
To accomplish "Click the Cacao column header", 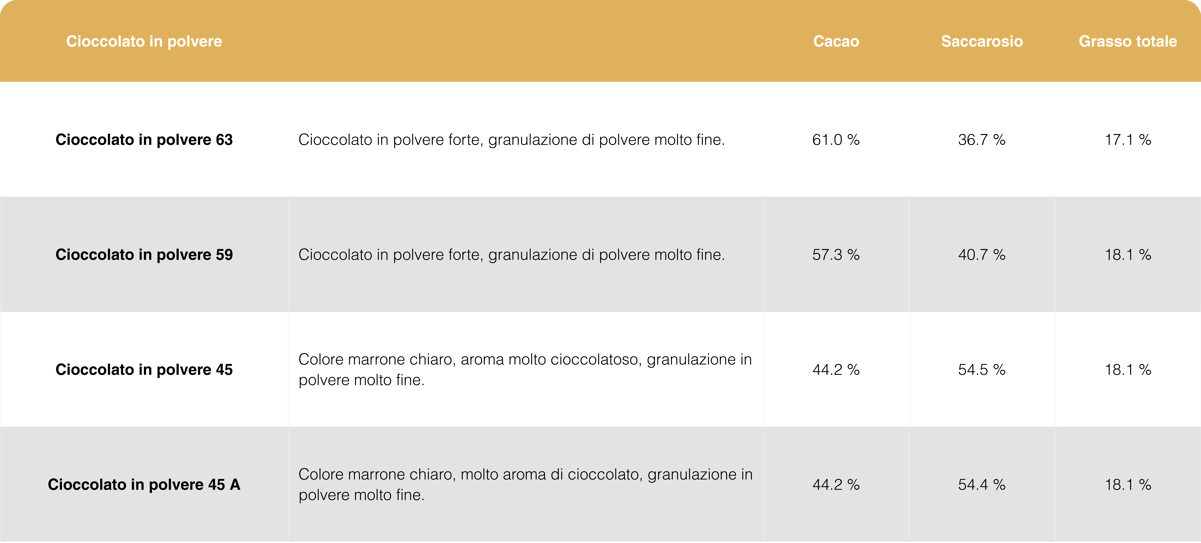I will 836,41.
